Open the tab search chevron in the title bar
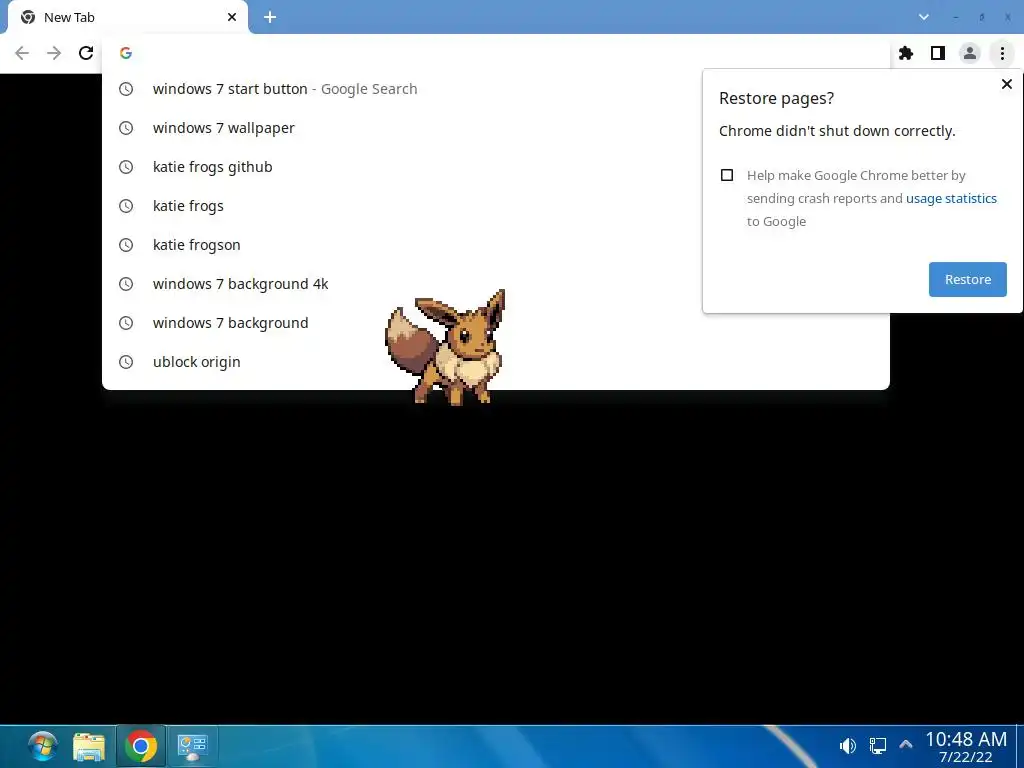The width and height of the screenshot is (1024, 768). coord(923,17)
